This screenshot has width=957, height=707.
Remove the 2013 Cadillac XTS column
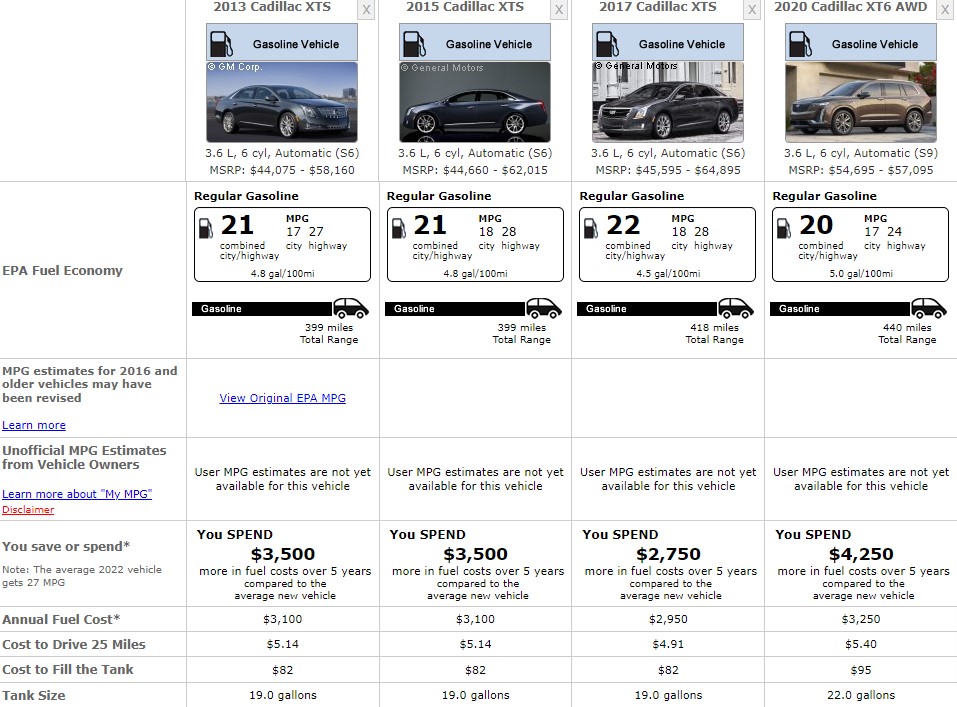pos(366,10)
